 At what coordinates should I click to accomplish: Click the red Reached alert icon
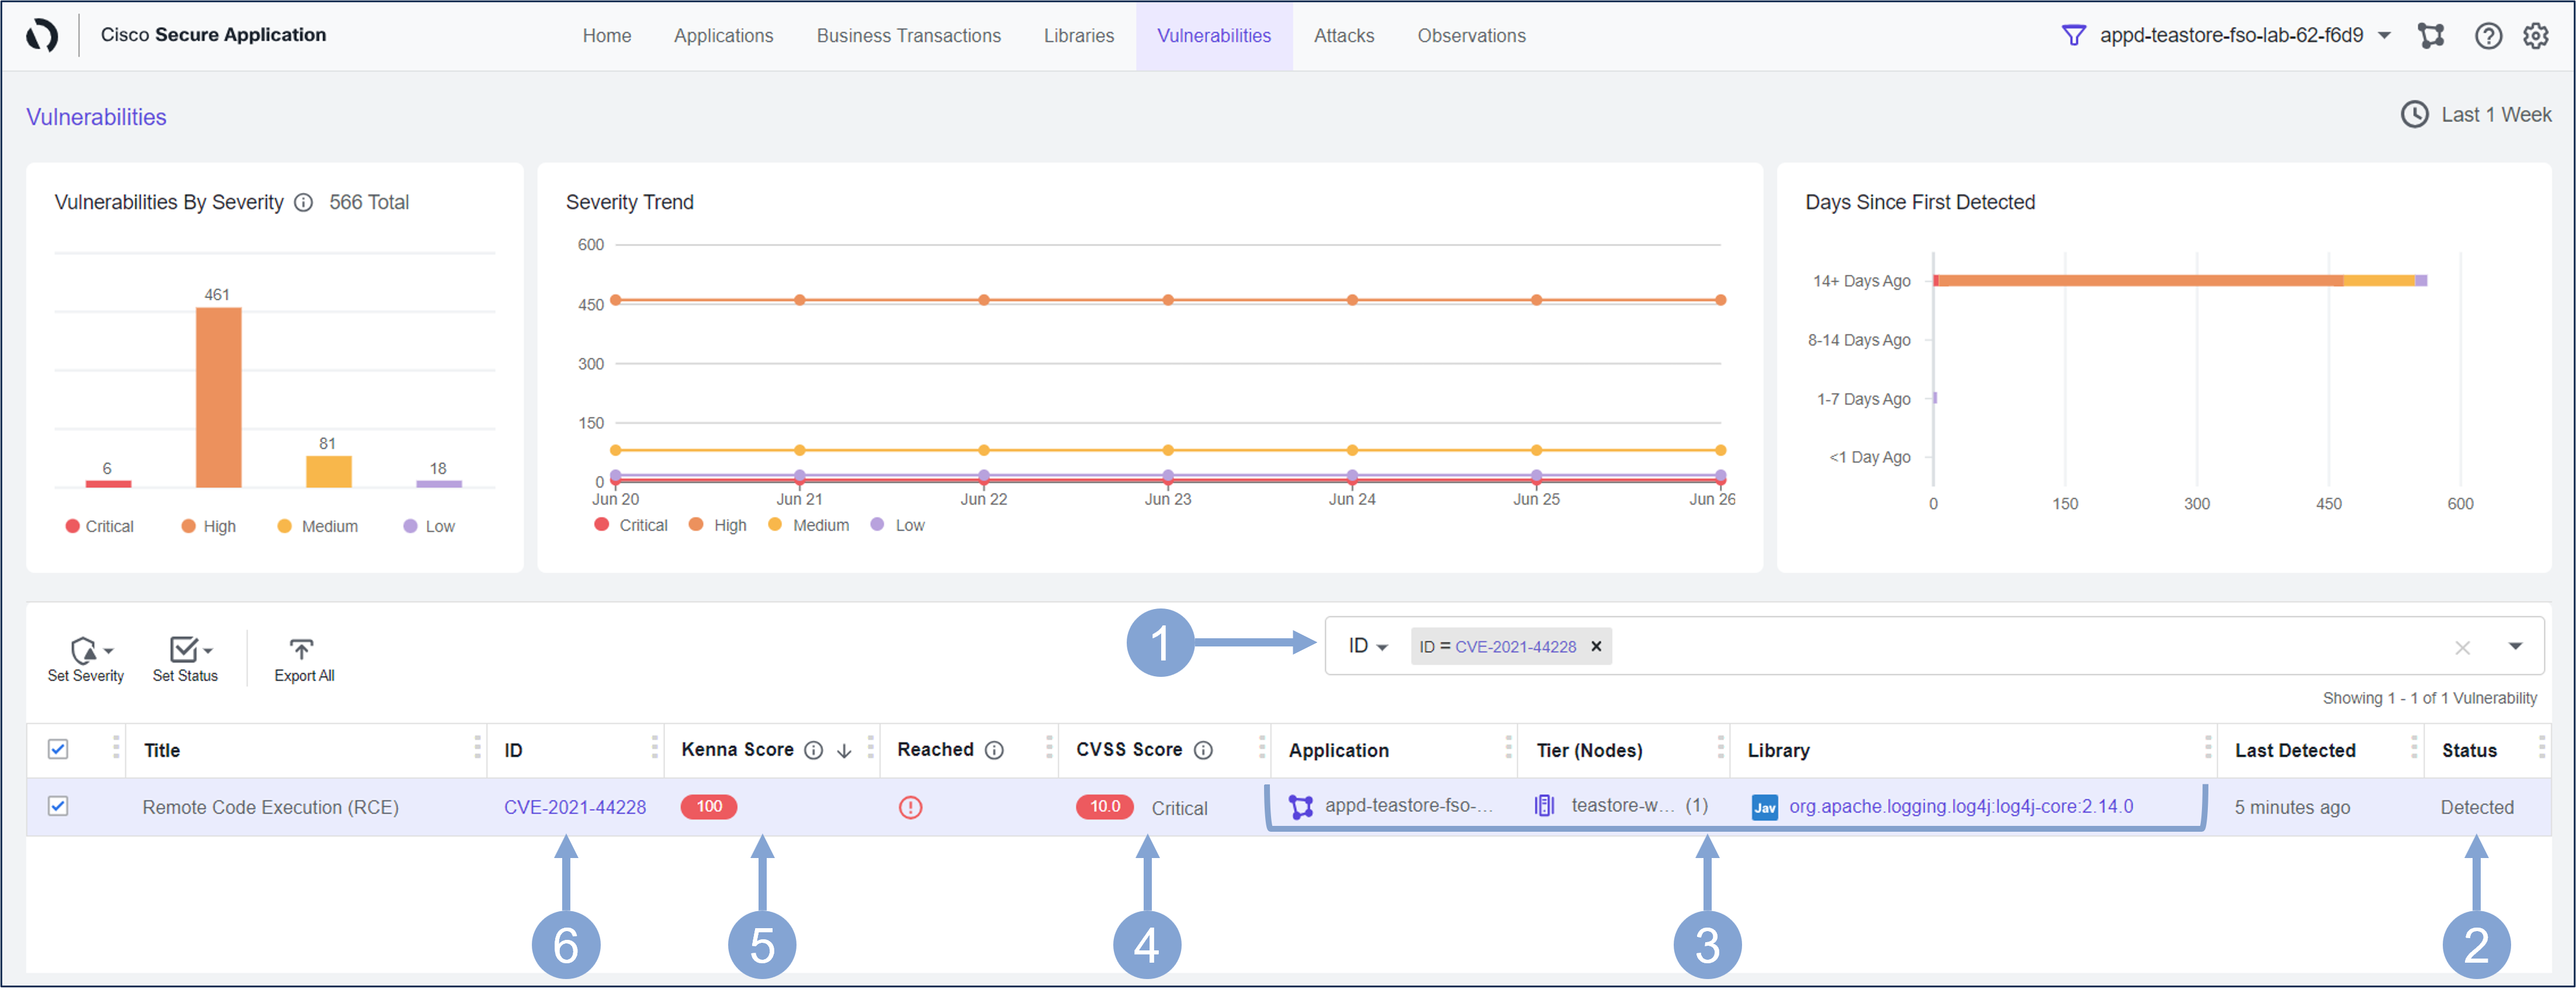coord(910,807)
